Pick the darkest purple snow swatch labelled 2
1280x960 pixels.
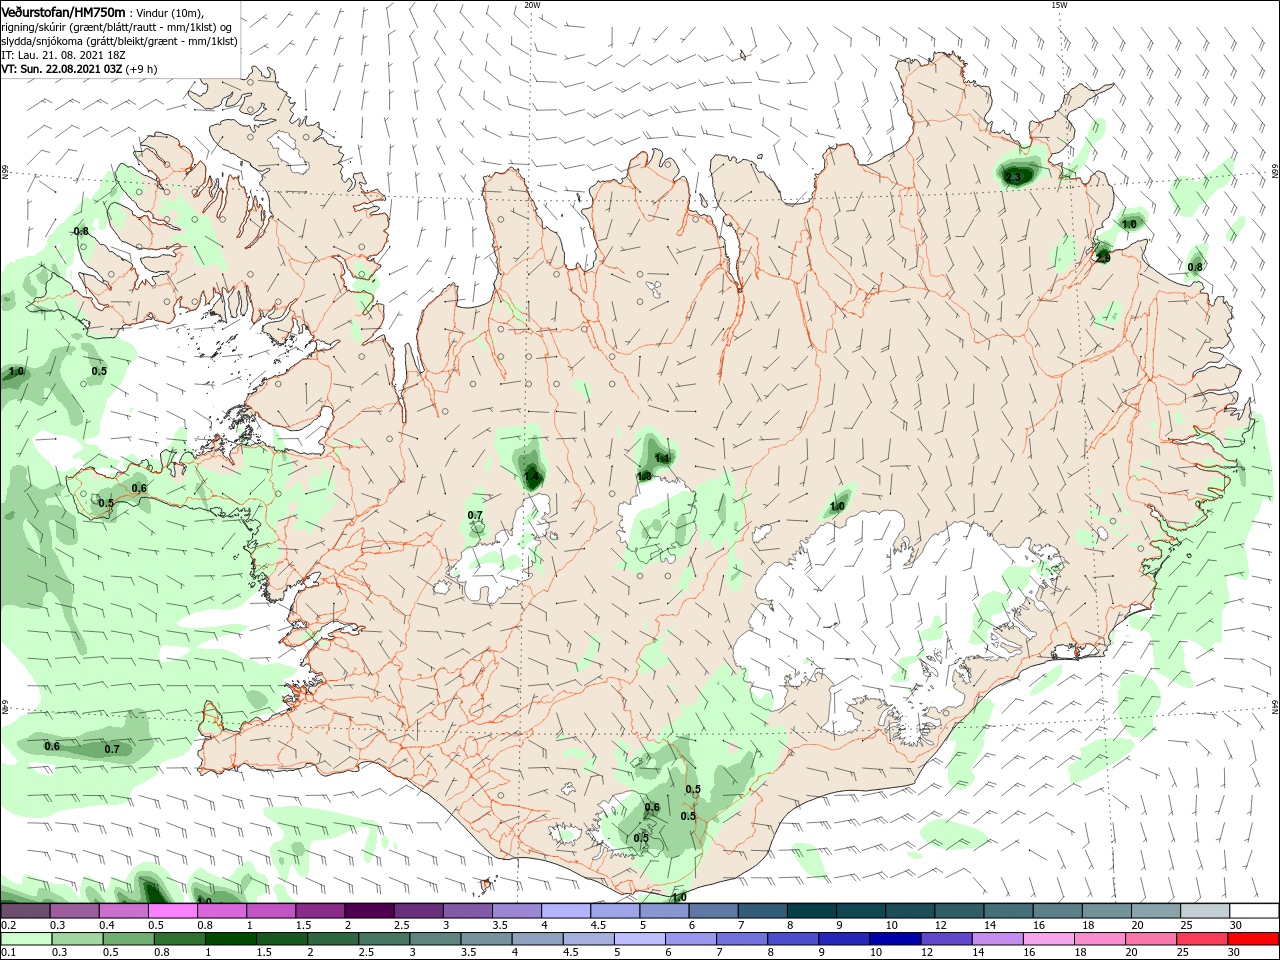[369, 911]
